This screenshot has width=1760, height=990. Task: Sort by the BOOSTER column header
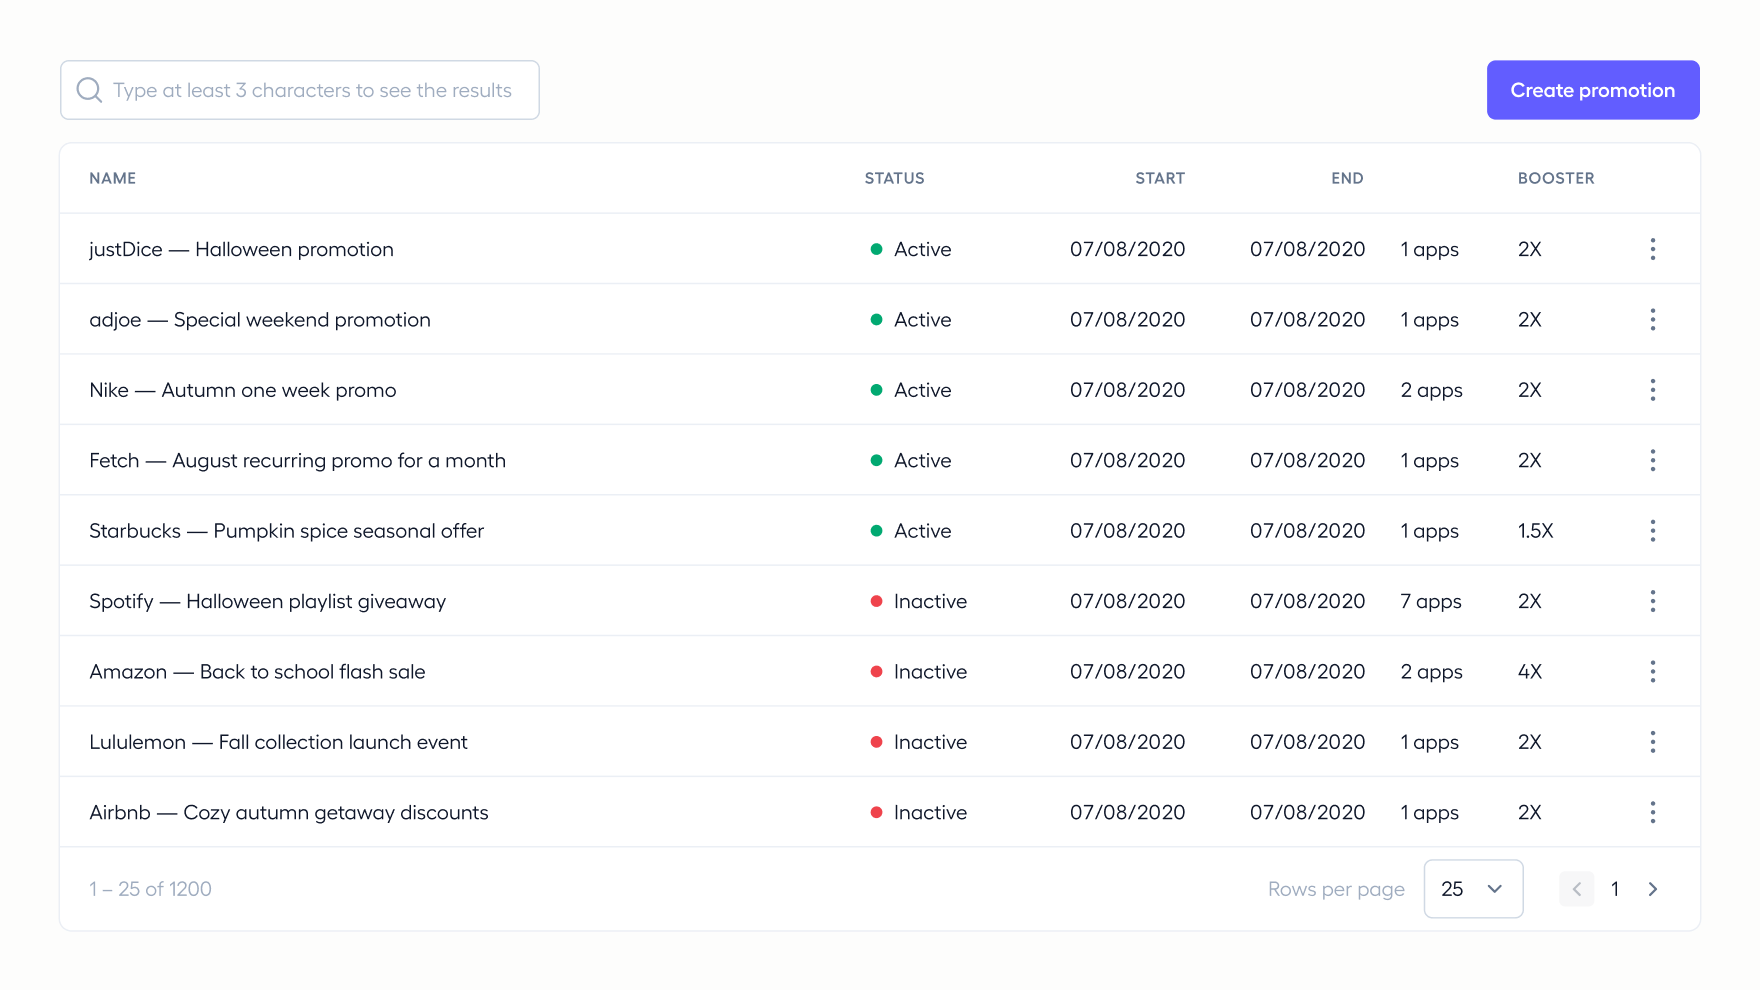pyautogui.click(x=1556, y=178)
